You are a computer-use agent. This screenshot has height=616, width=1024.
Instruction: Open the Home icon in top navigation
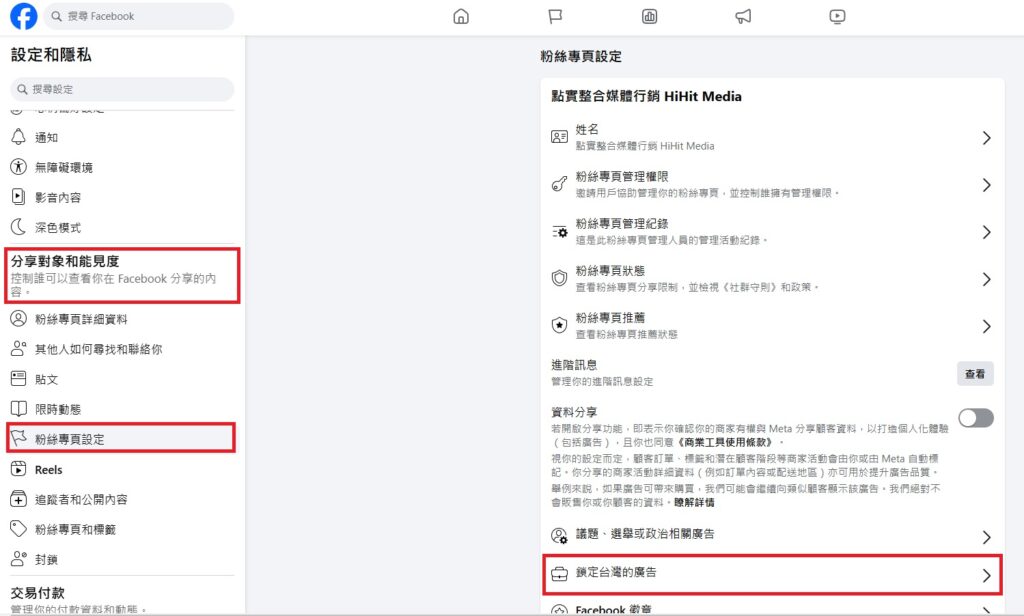[x=461, y=16]
